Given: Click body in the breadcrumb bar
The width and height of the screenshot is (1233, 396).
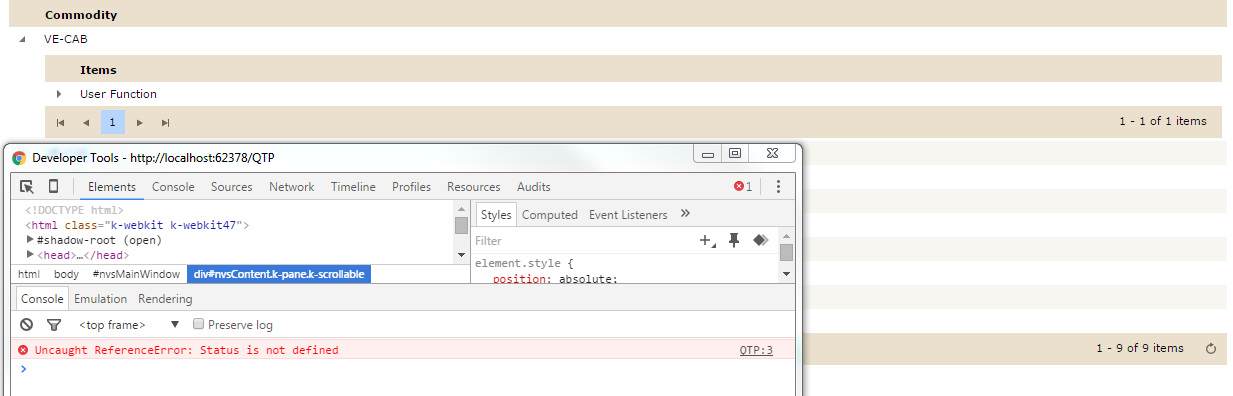Looking at the screenshot, I should click(67, 274).
